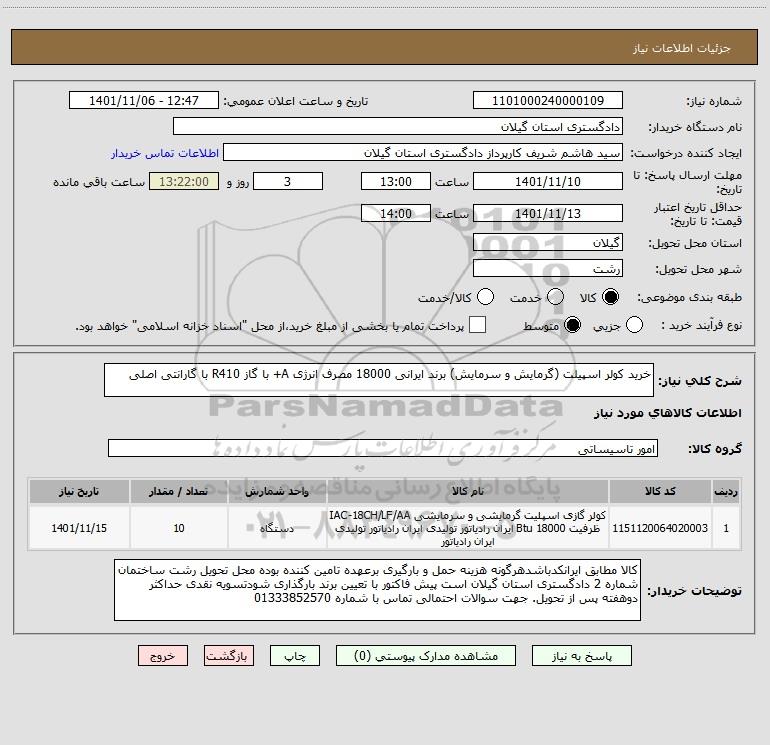Click the جزئیات اطلاعات نیاز header title

pyautogui.click(x=682, y=48)
